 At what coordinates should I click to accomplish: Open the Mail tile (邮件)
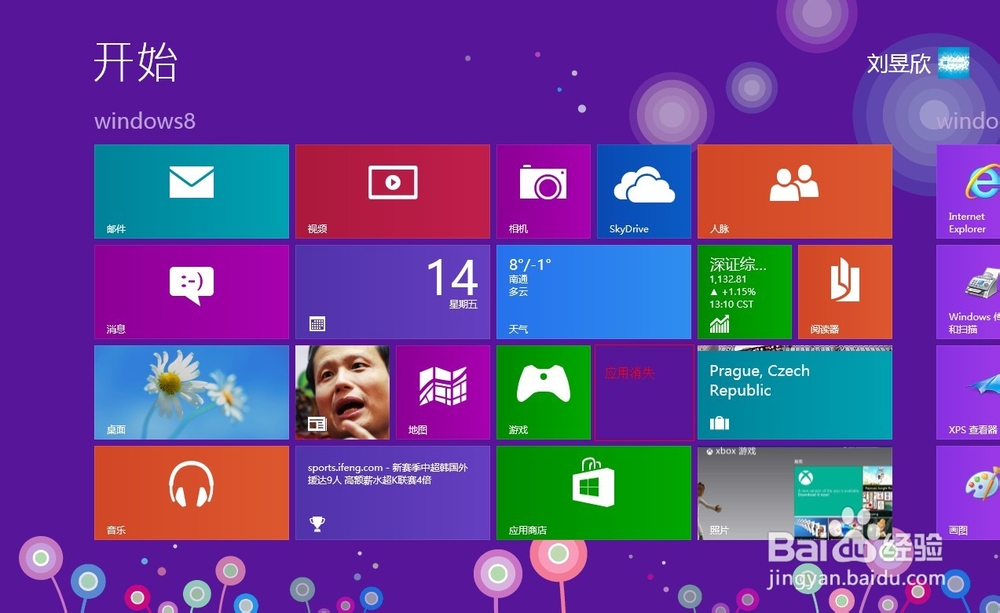coord(191,191)
